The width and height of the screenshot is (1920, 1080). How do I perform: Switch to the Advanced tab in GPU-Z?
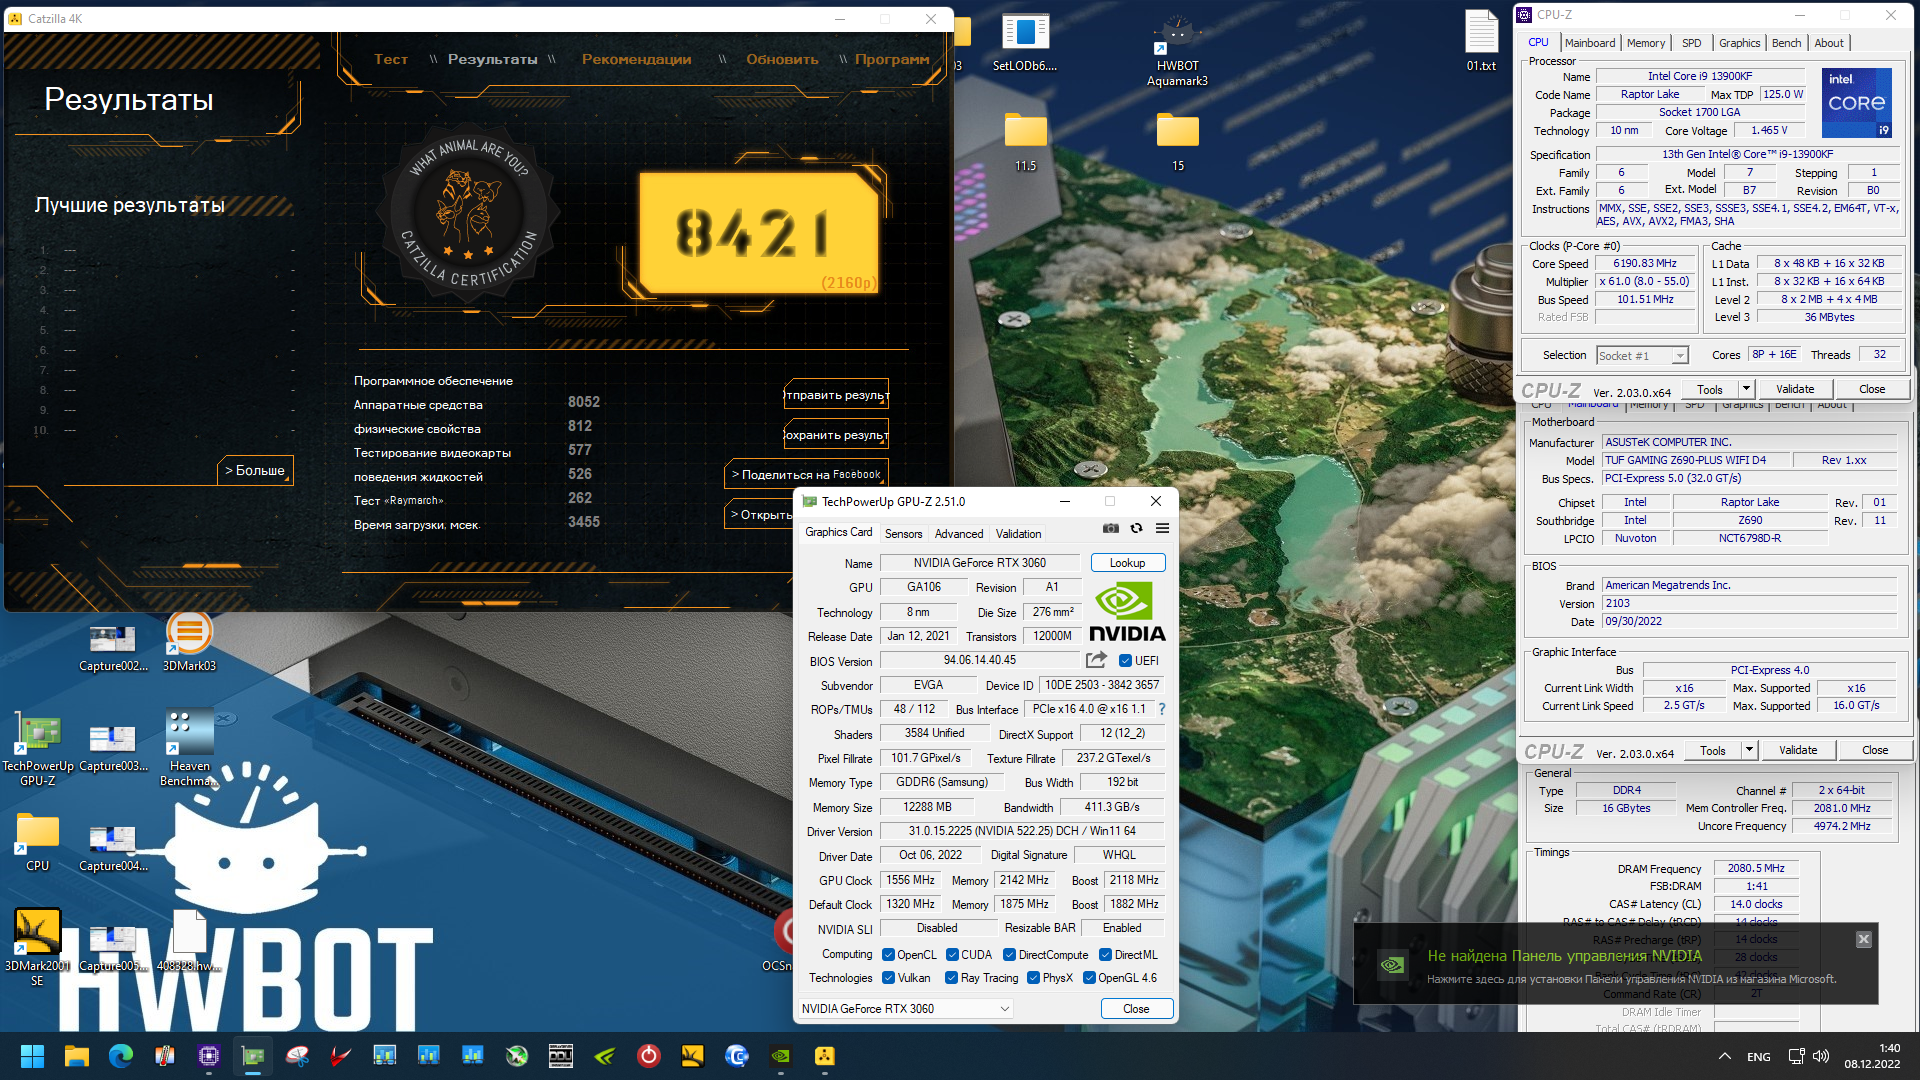[958, 534]
